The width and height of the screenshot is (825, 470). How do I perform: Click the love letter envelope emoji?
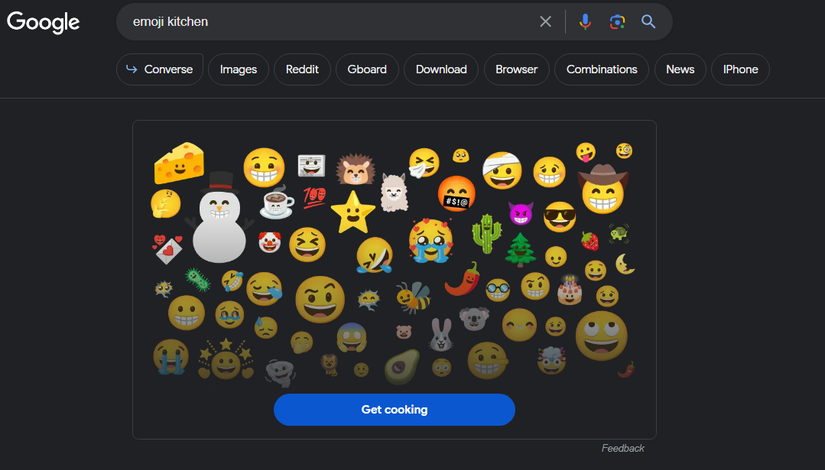tap(168, 249)
